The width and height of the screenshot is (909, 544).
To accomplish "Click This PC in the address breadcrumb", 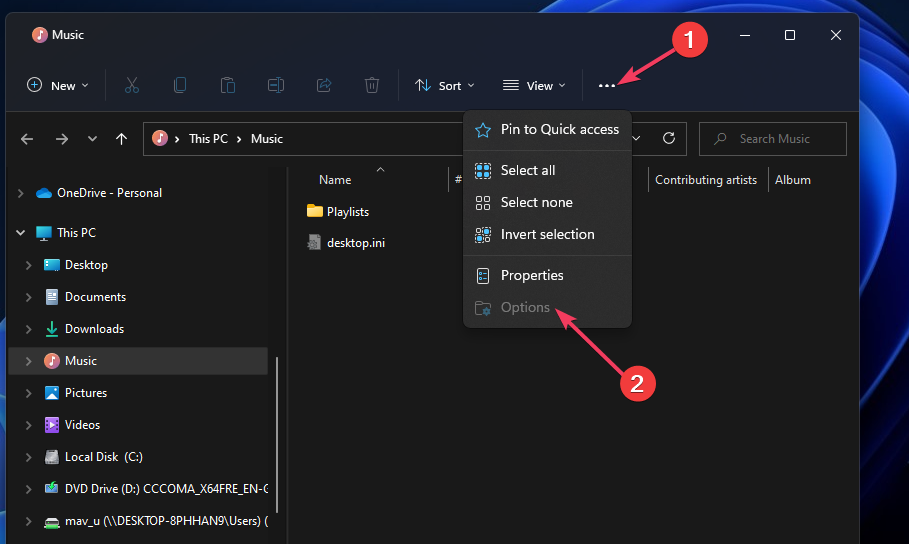I will pyautogui.click(x=208, y=139).
